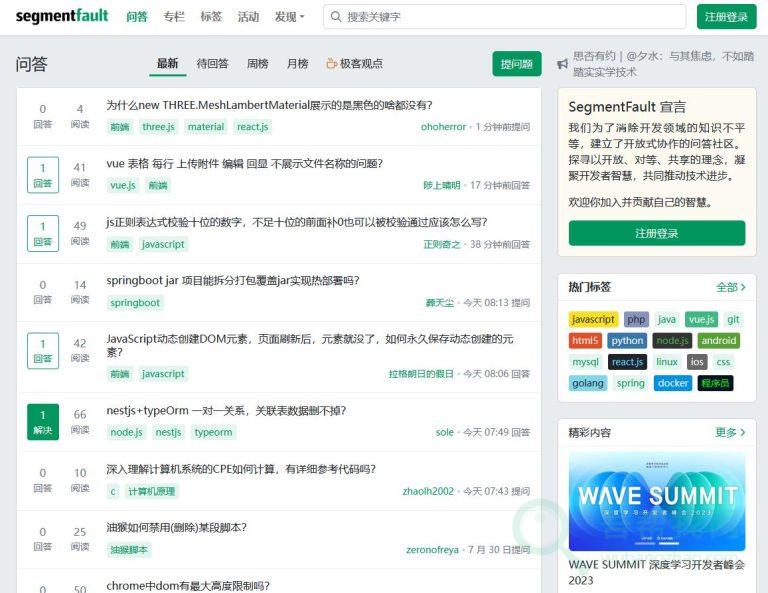
Task: Click 注册登录 in the manifesto card
Action: point(656,233)
